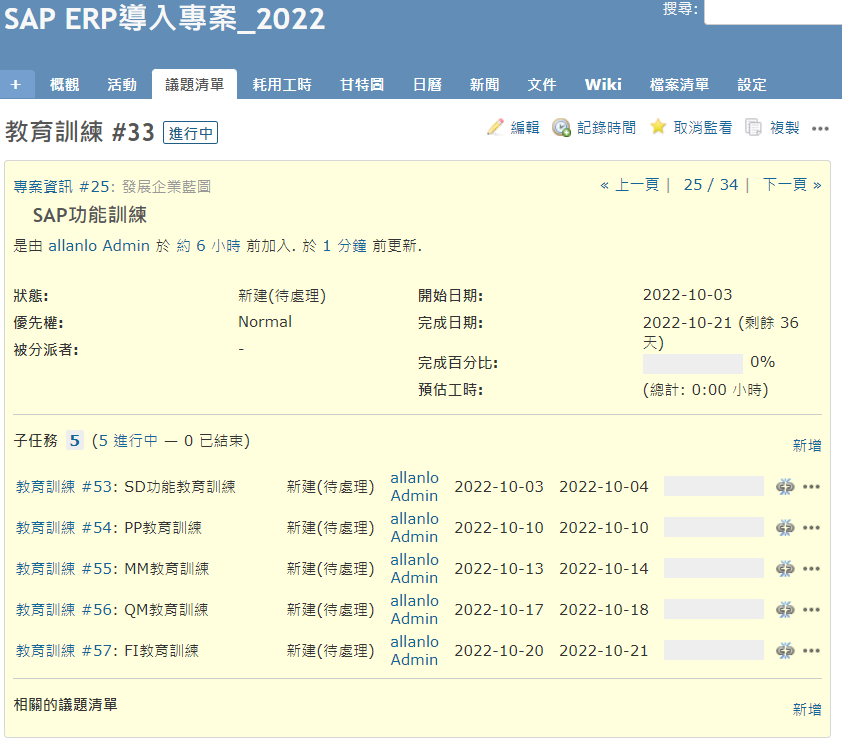This screenshot has width=842, height=751.
Task: Click project title SAP ERP導入專案_2022
Action: coord(164,19)
